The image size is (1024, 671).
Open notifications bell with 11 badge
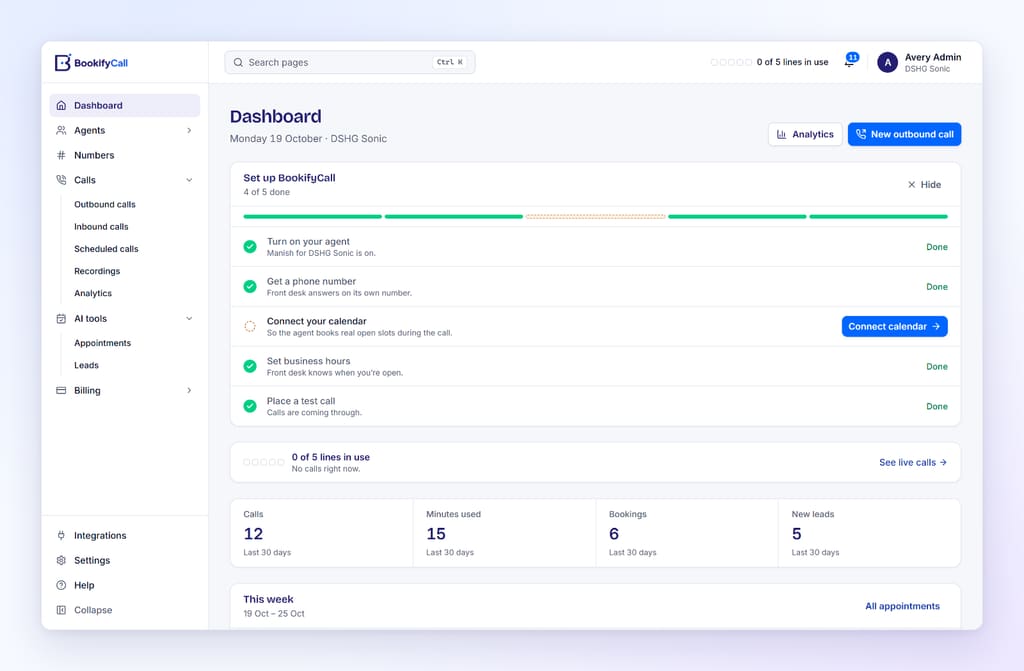click(851, 61)
